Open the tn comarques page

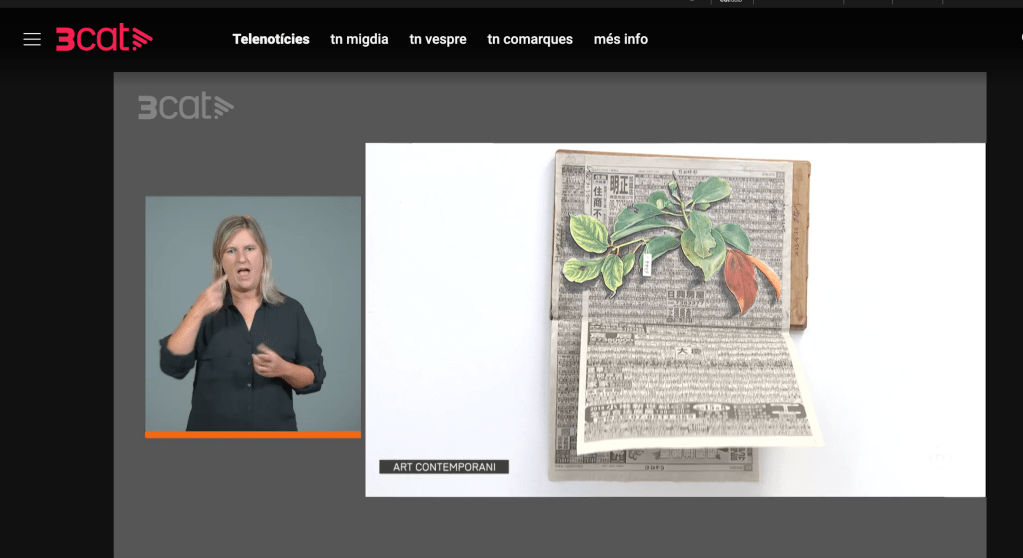tap(530, 39)
